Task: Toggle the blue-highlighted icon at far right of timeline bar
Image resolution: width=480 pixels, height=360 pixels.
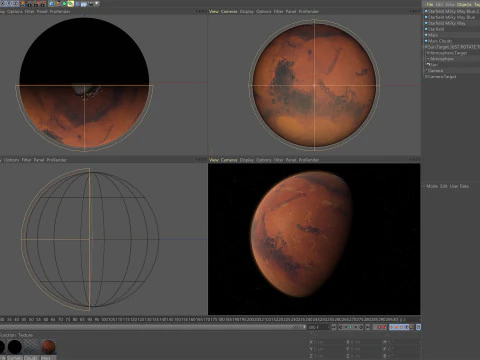Action: (x=419, y=327)
